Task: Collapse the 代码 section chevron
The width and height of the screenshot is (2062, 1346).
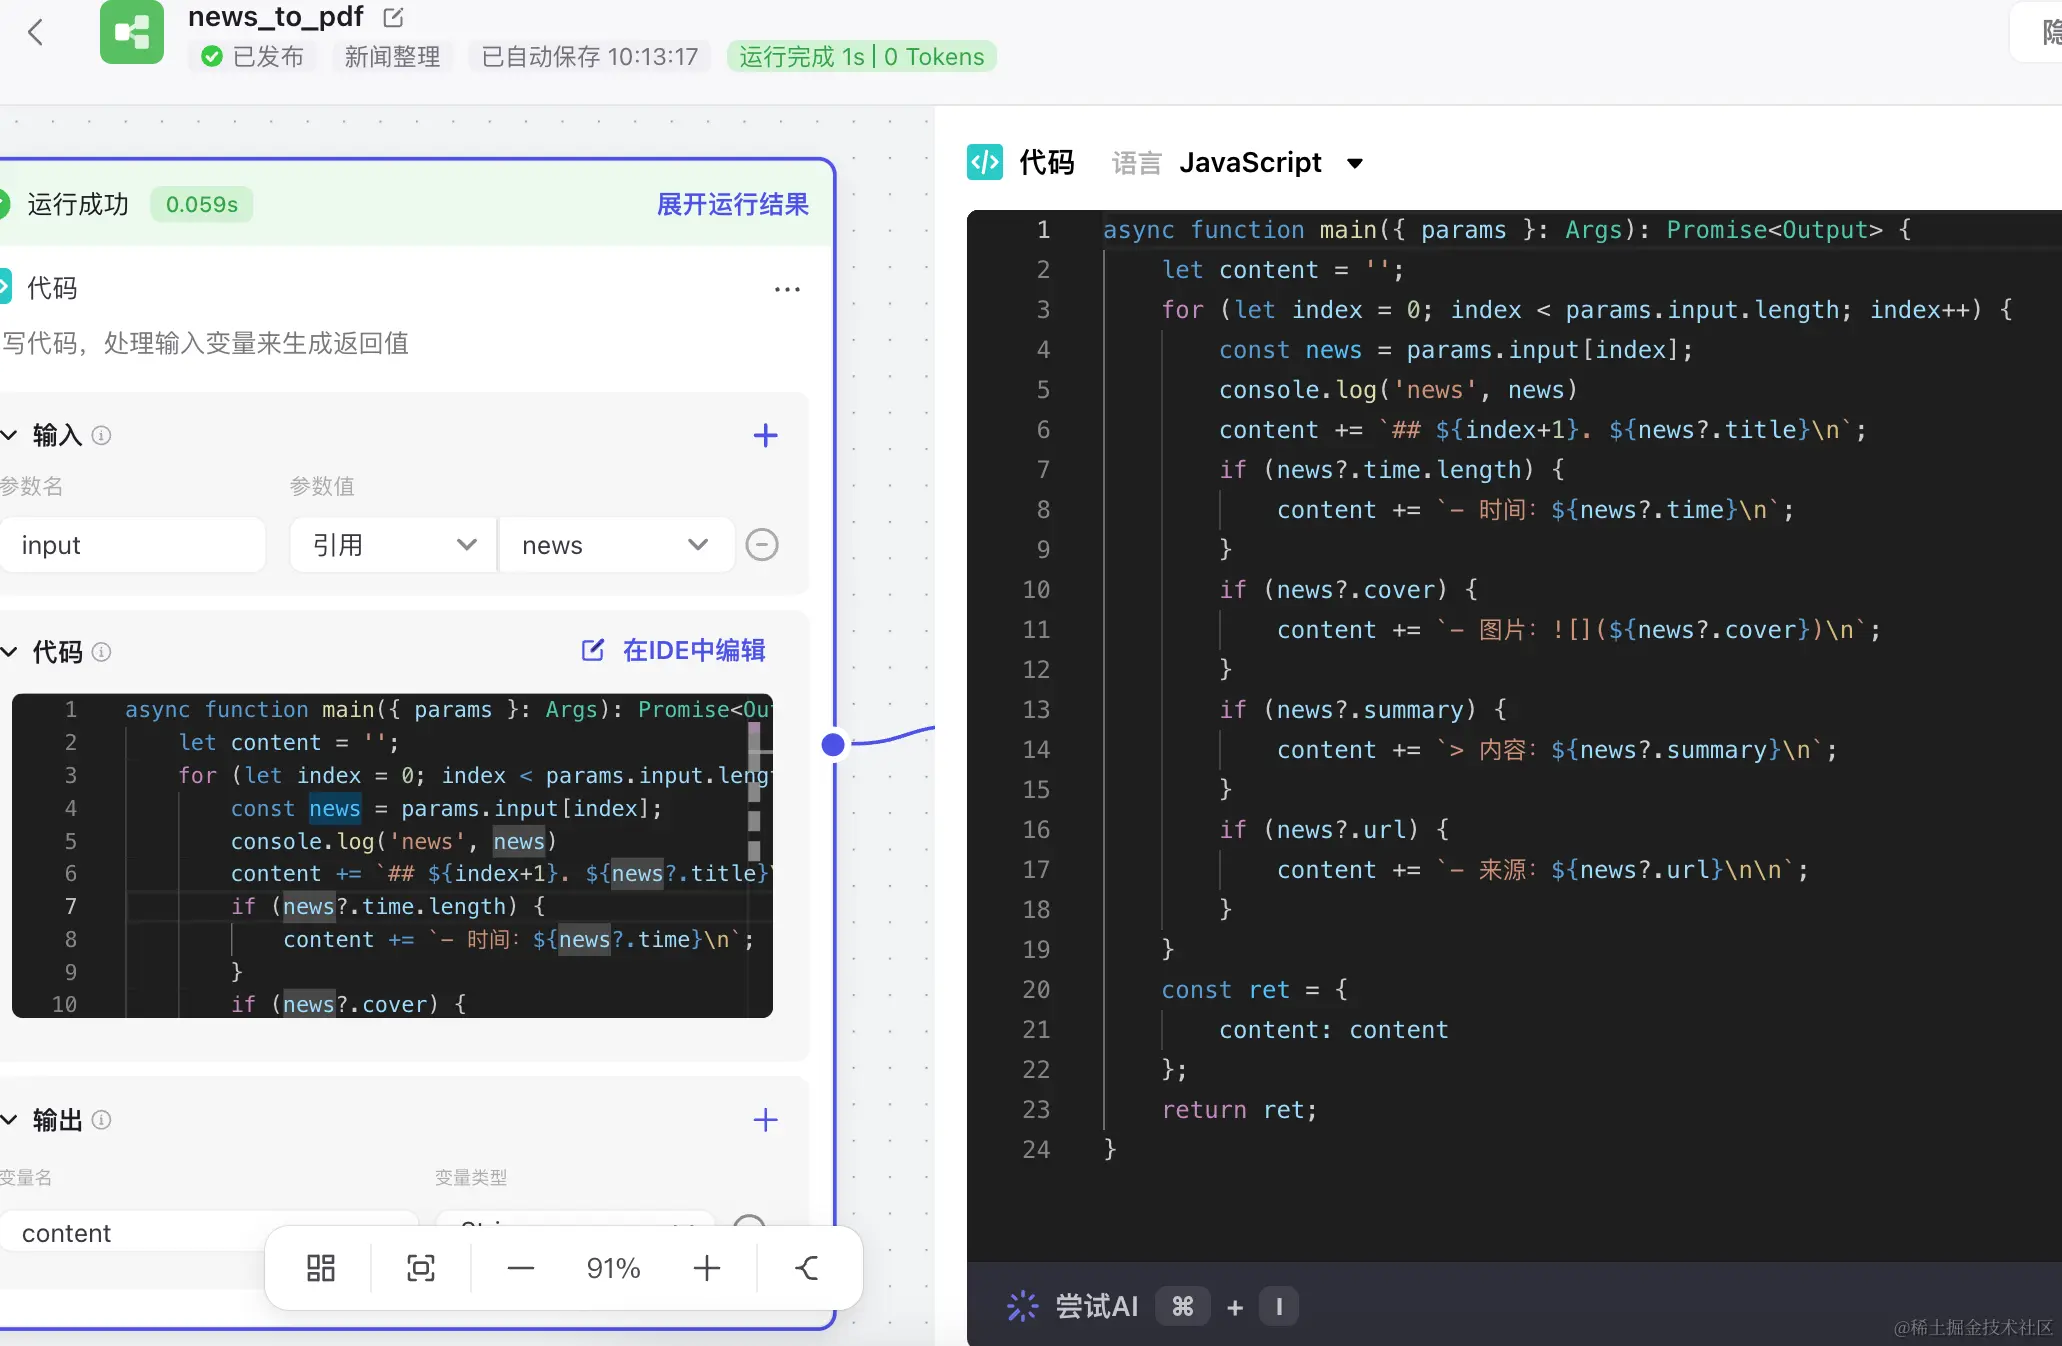Action: [10, 652]
